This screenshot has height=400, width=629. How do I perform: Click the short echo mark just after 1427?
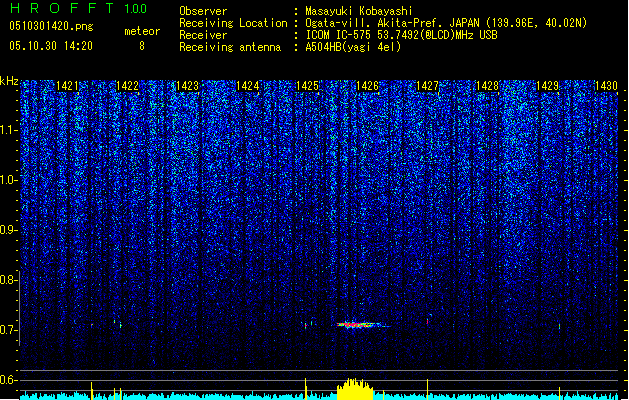point(427,321)
